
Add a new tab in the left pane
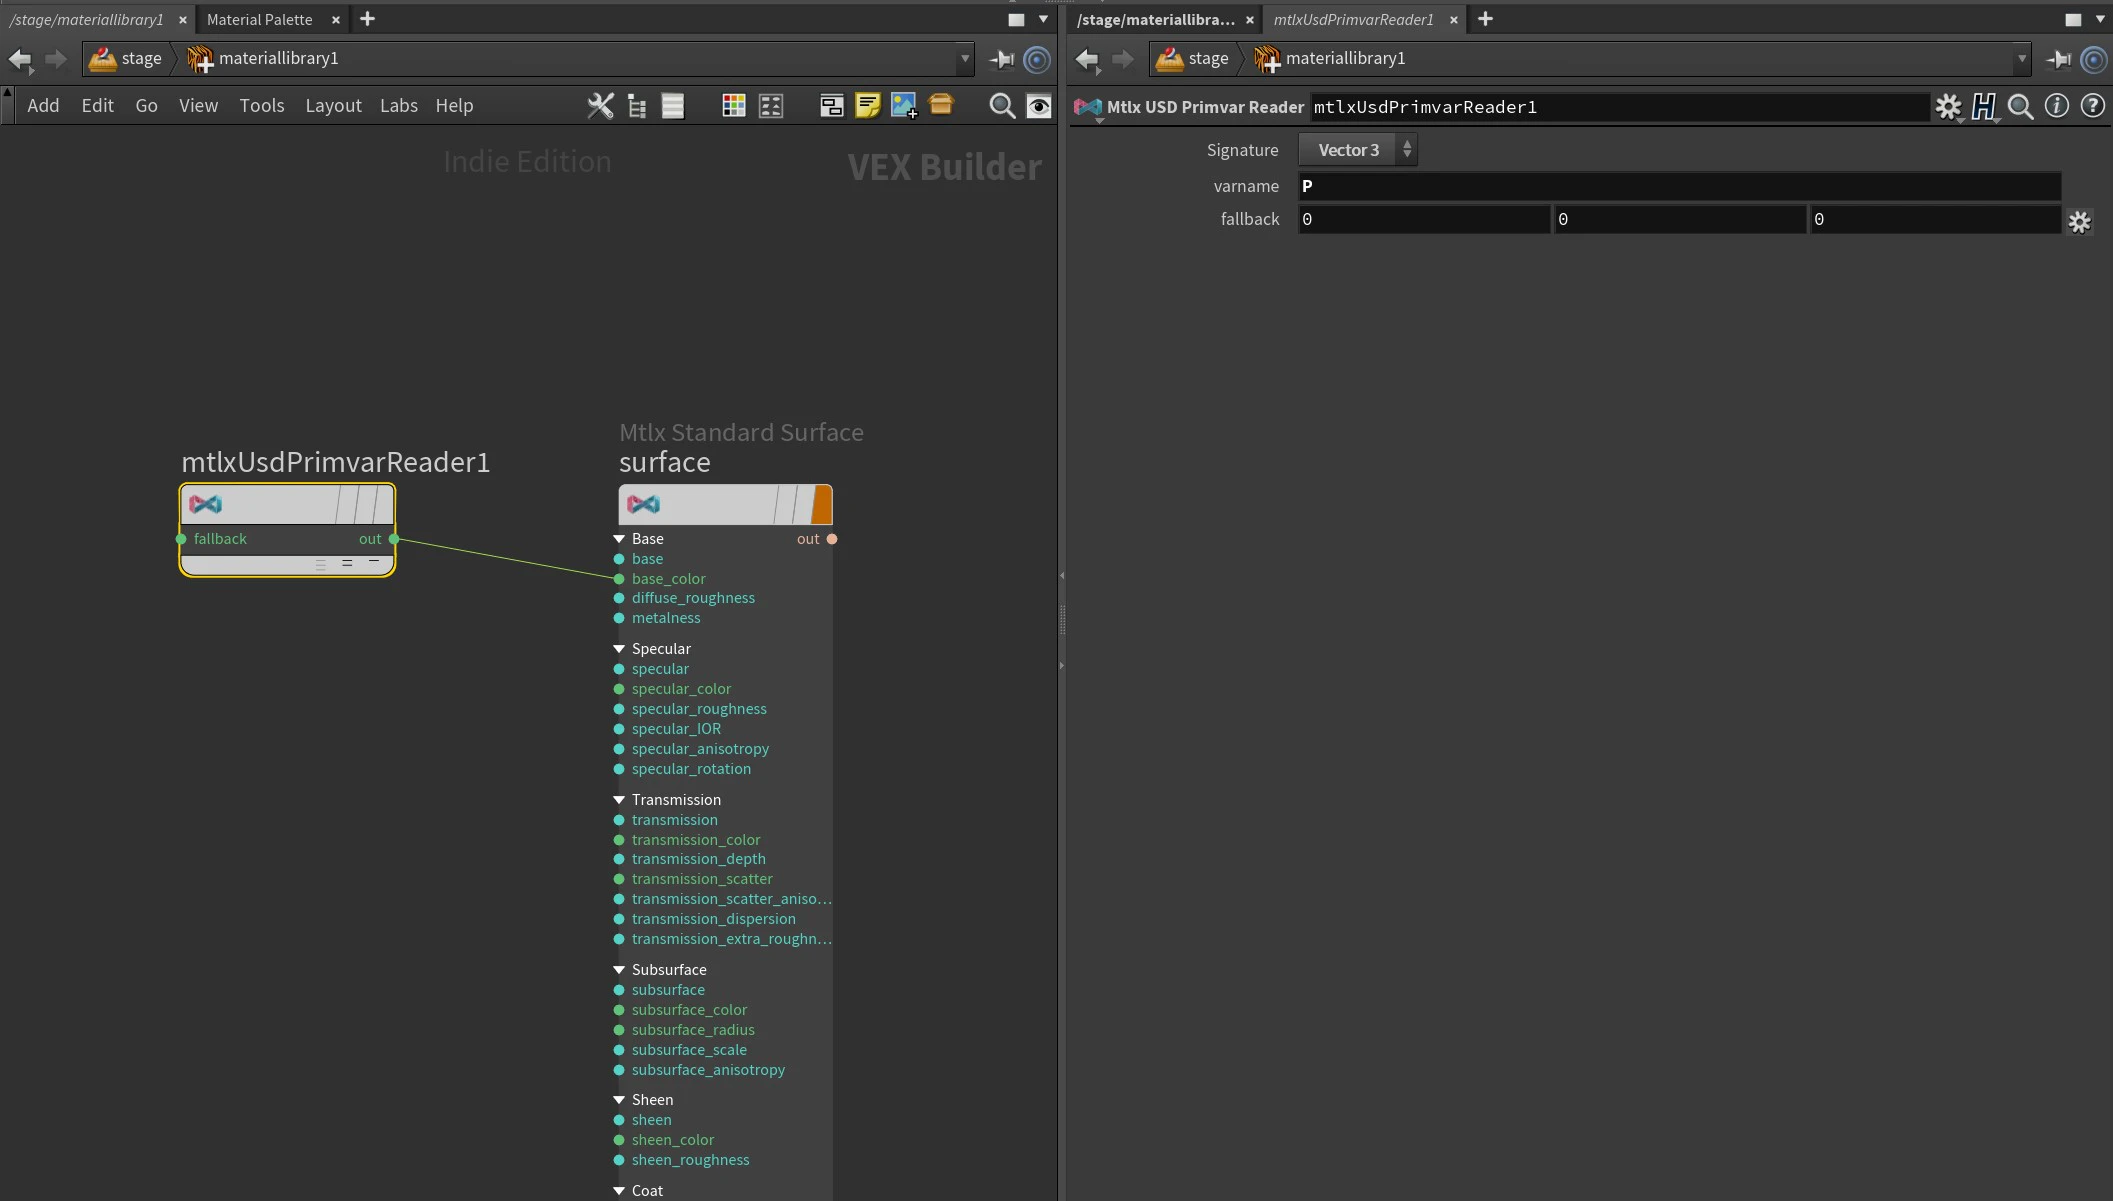pyautogui.click(x=367, y=19)
